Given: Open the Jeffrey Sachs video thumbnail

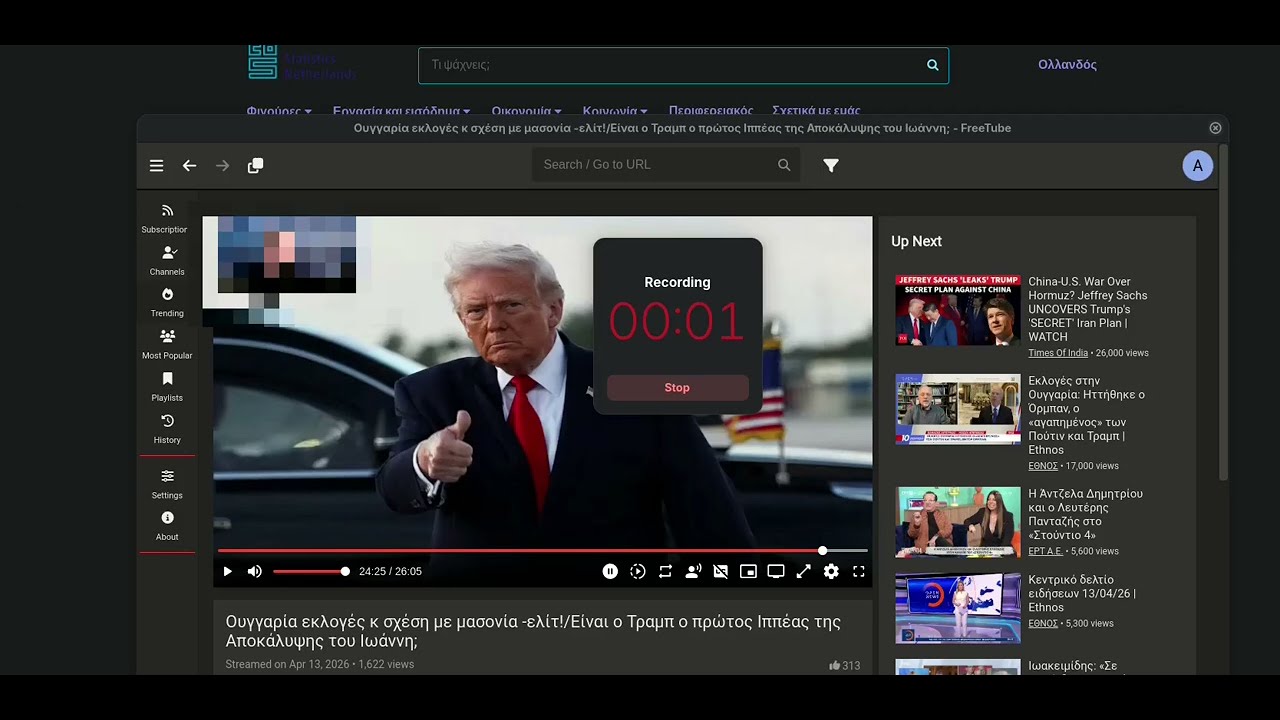Looking at the screenshot, I should (958, 310).
